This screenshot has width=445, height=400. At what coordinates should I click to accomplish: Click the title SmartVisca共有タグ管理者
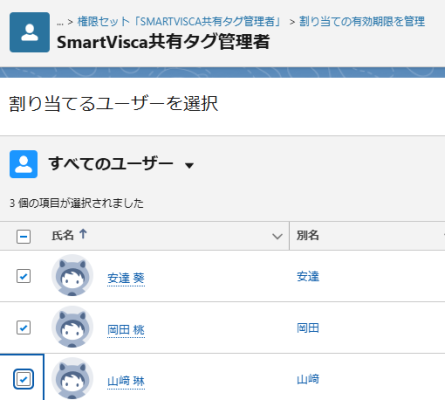pyautogui.click(x=163, y=42)
